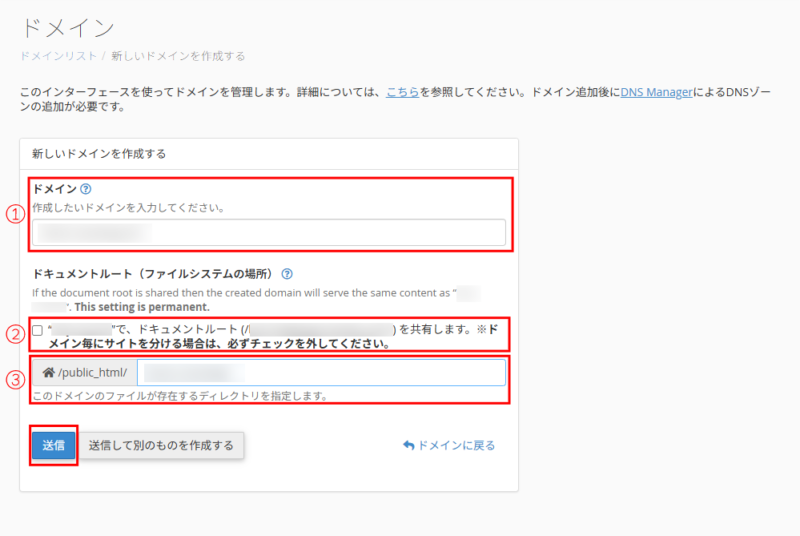Focus the domain name input field
The height and width of the screenshot is (536, 800).
(268, 233)
